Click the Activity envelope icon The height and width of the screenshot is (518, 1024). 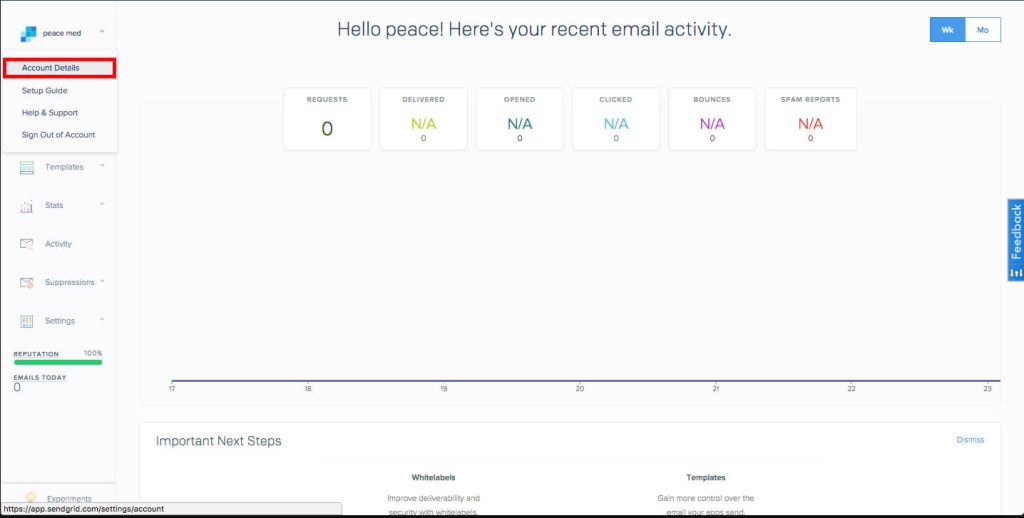(27, 244)
